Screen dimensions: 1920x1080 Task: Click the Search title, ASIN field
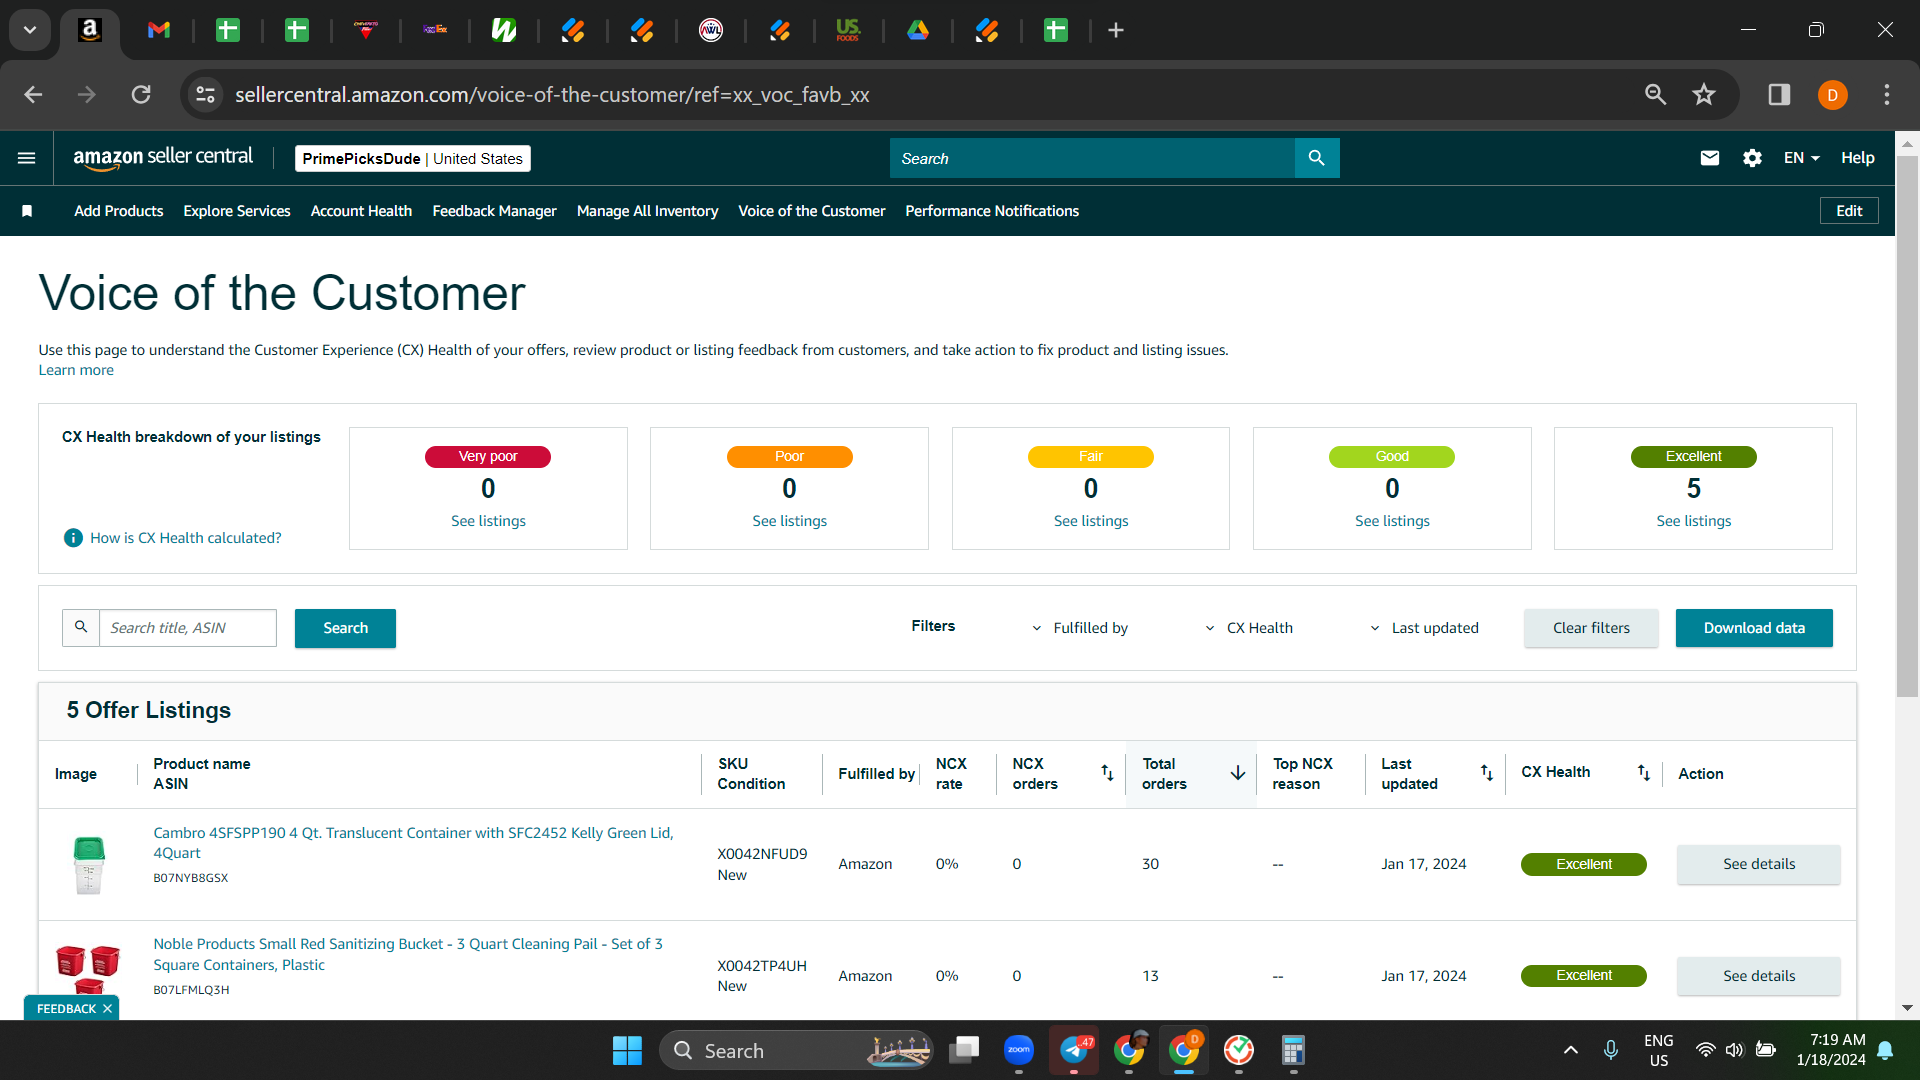(x=188, y=628)
